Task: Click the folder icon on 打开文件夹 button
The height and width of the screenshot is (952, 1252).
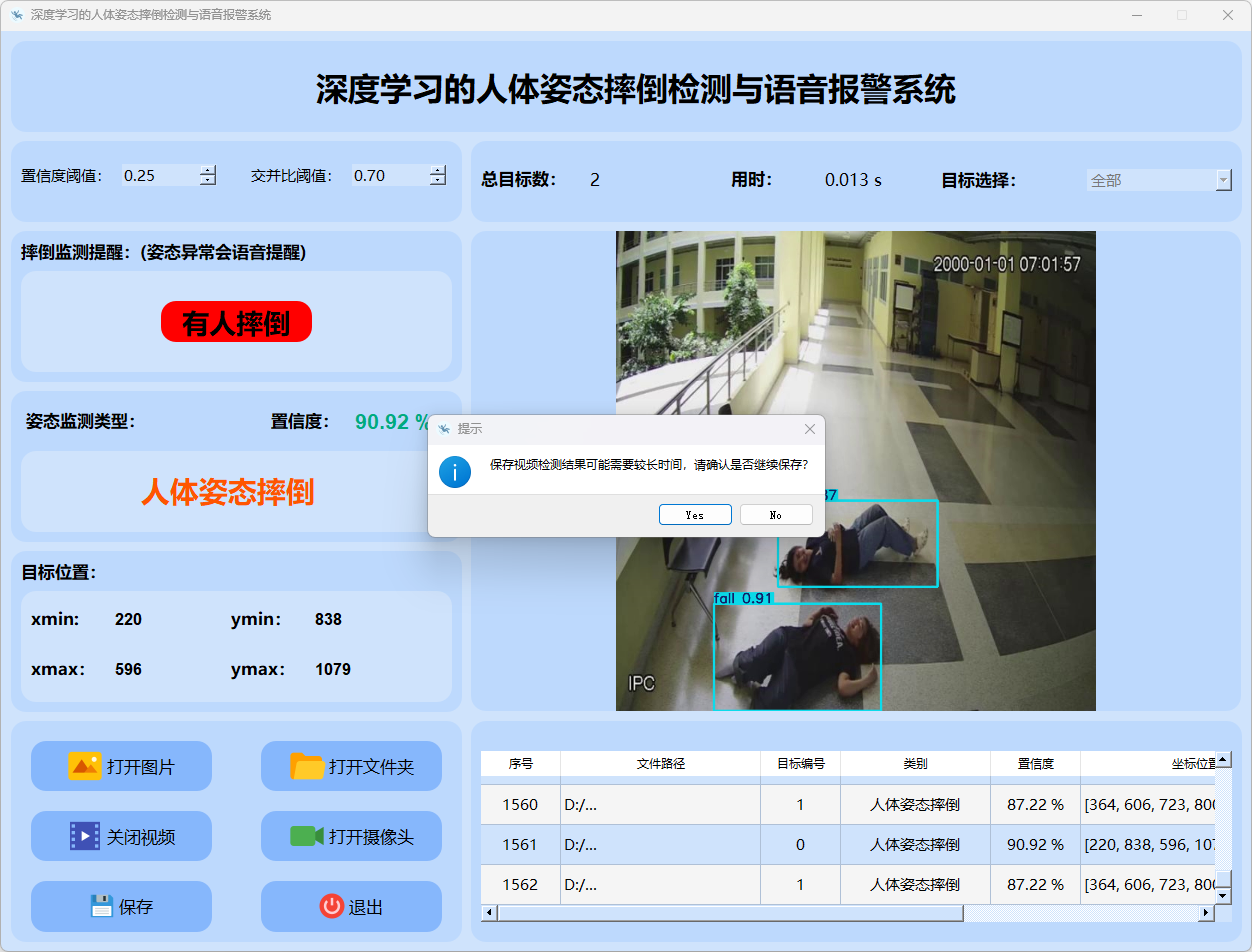Action: tap(307, 766)
